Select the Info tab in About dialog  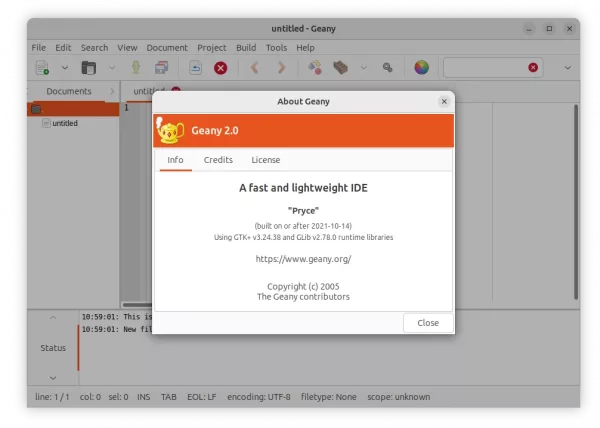[175, 160]
